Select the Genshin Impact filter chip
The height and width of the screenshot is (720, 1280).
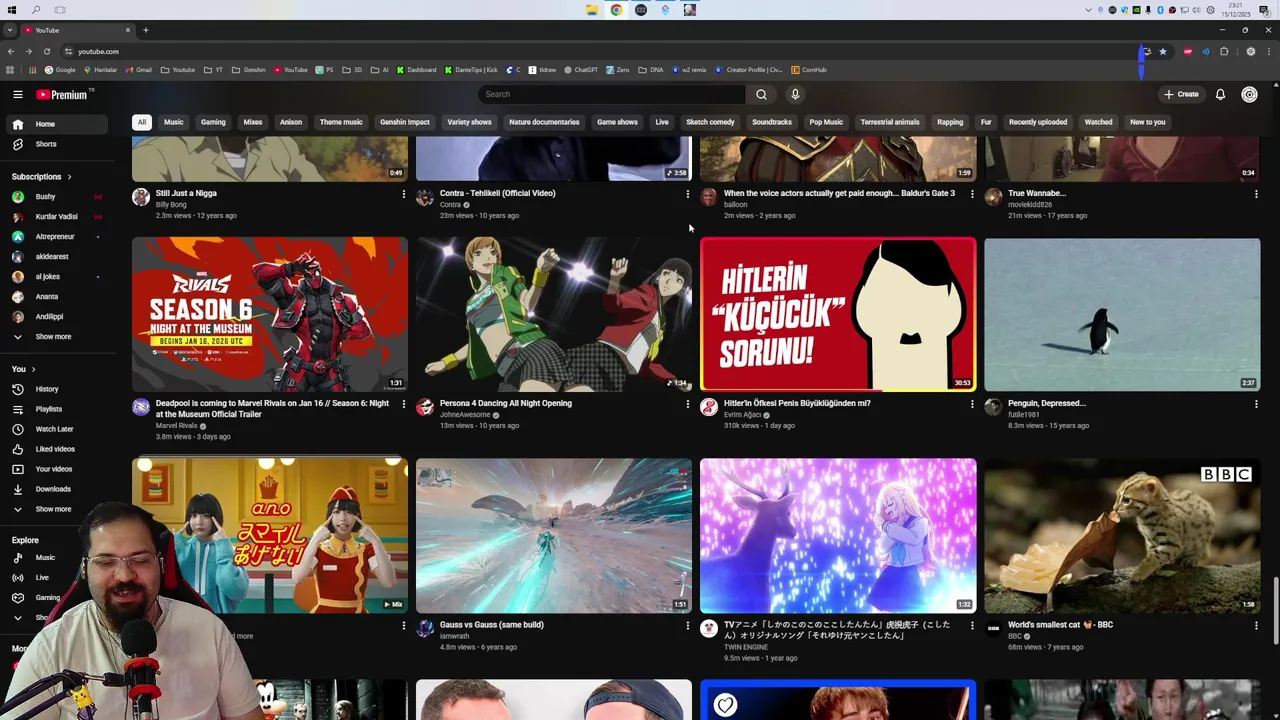click(405, 122)
